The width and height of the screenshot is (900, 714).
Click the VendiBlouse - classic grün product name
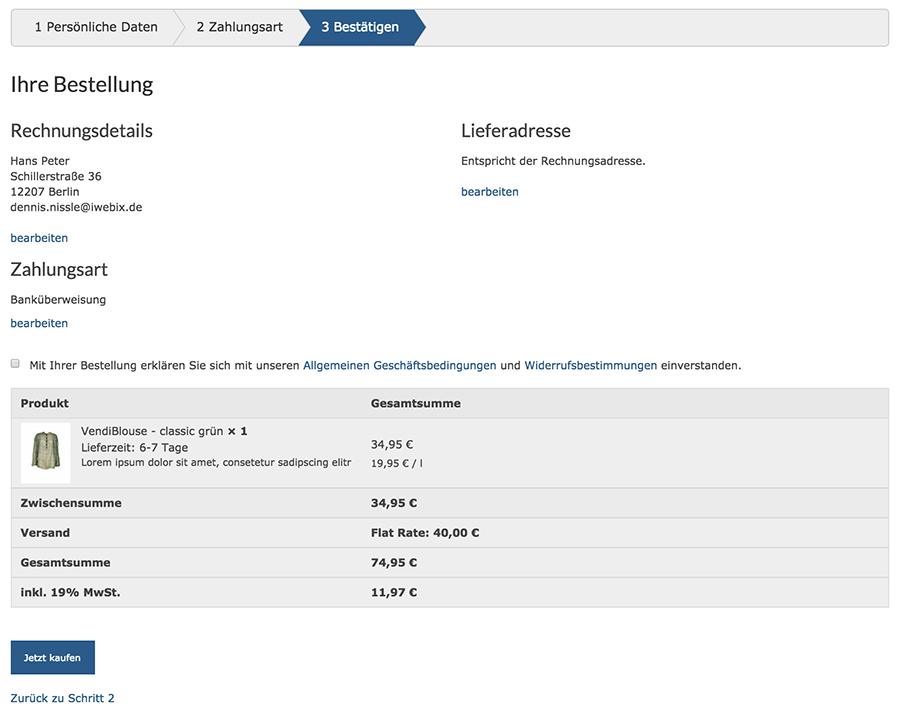(152, 432)
